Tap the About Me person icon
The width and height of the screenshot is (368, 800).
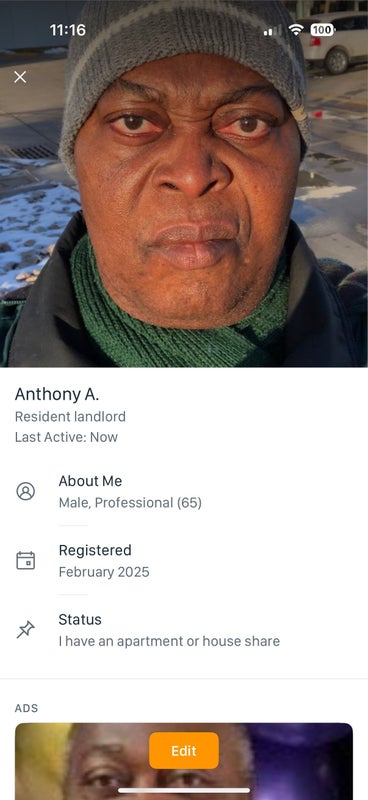(26, 491)
